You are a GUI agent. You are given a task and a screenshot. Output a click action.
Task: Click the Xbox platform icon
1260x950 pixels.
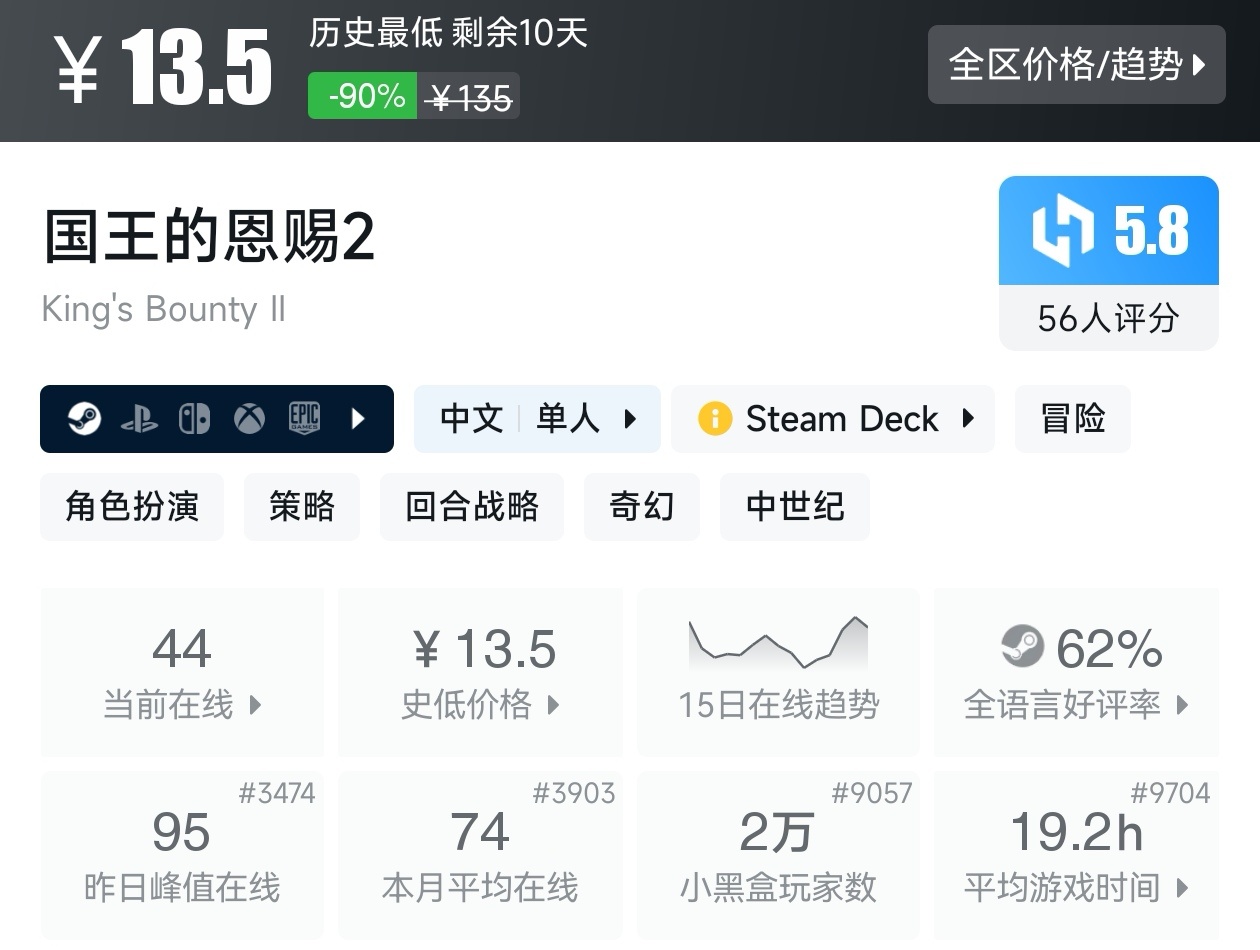pyautogui.click(x=249, y=419)
